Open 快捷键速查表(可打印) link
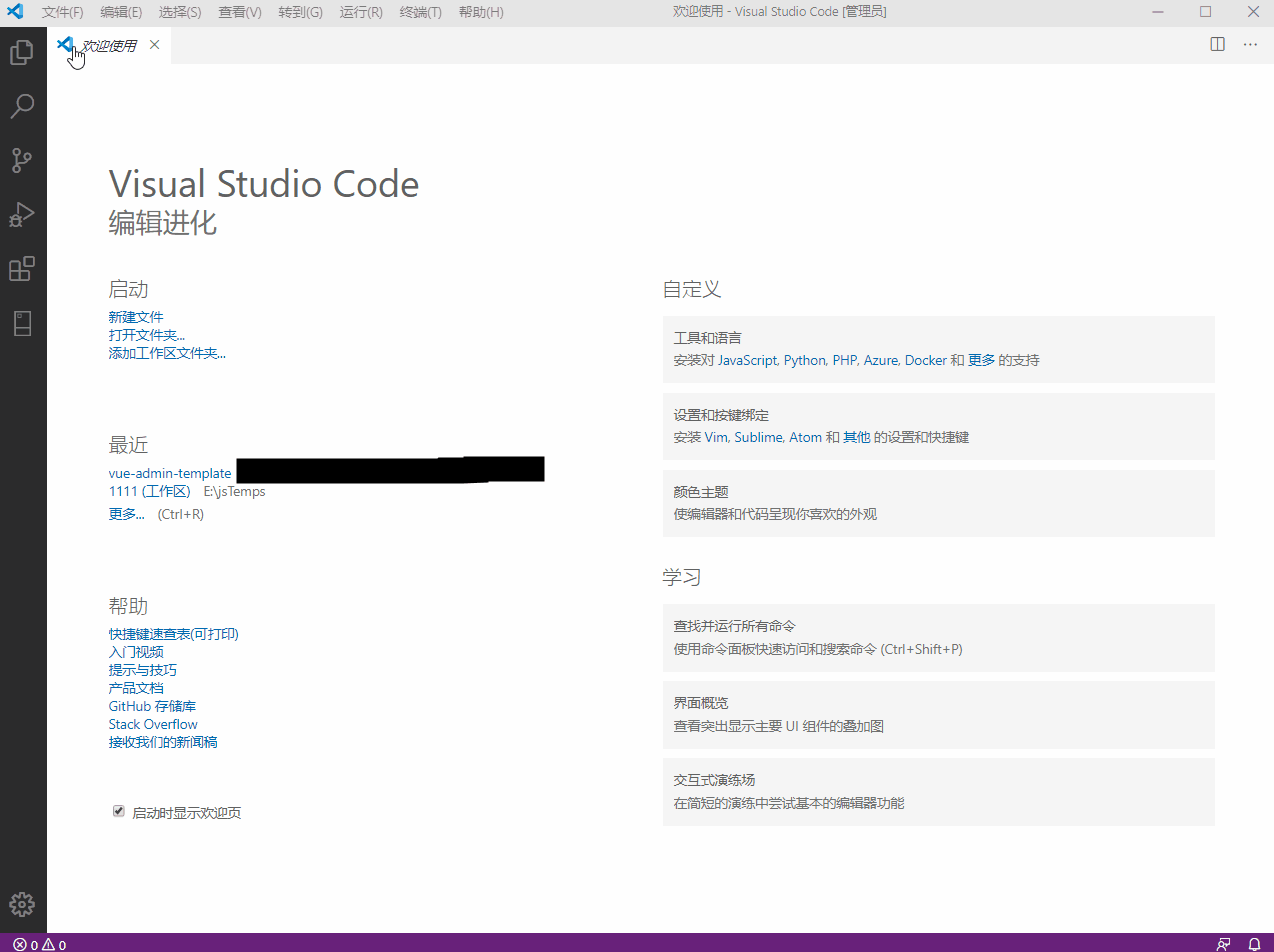1274x952 pixels. click(174, 634)
